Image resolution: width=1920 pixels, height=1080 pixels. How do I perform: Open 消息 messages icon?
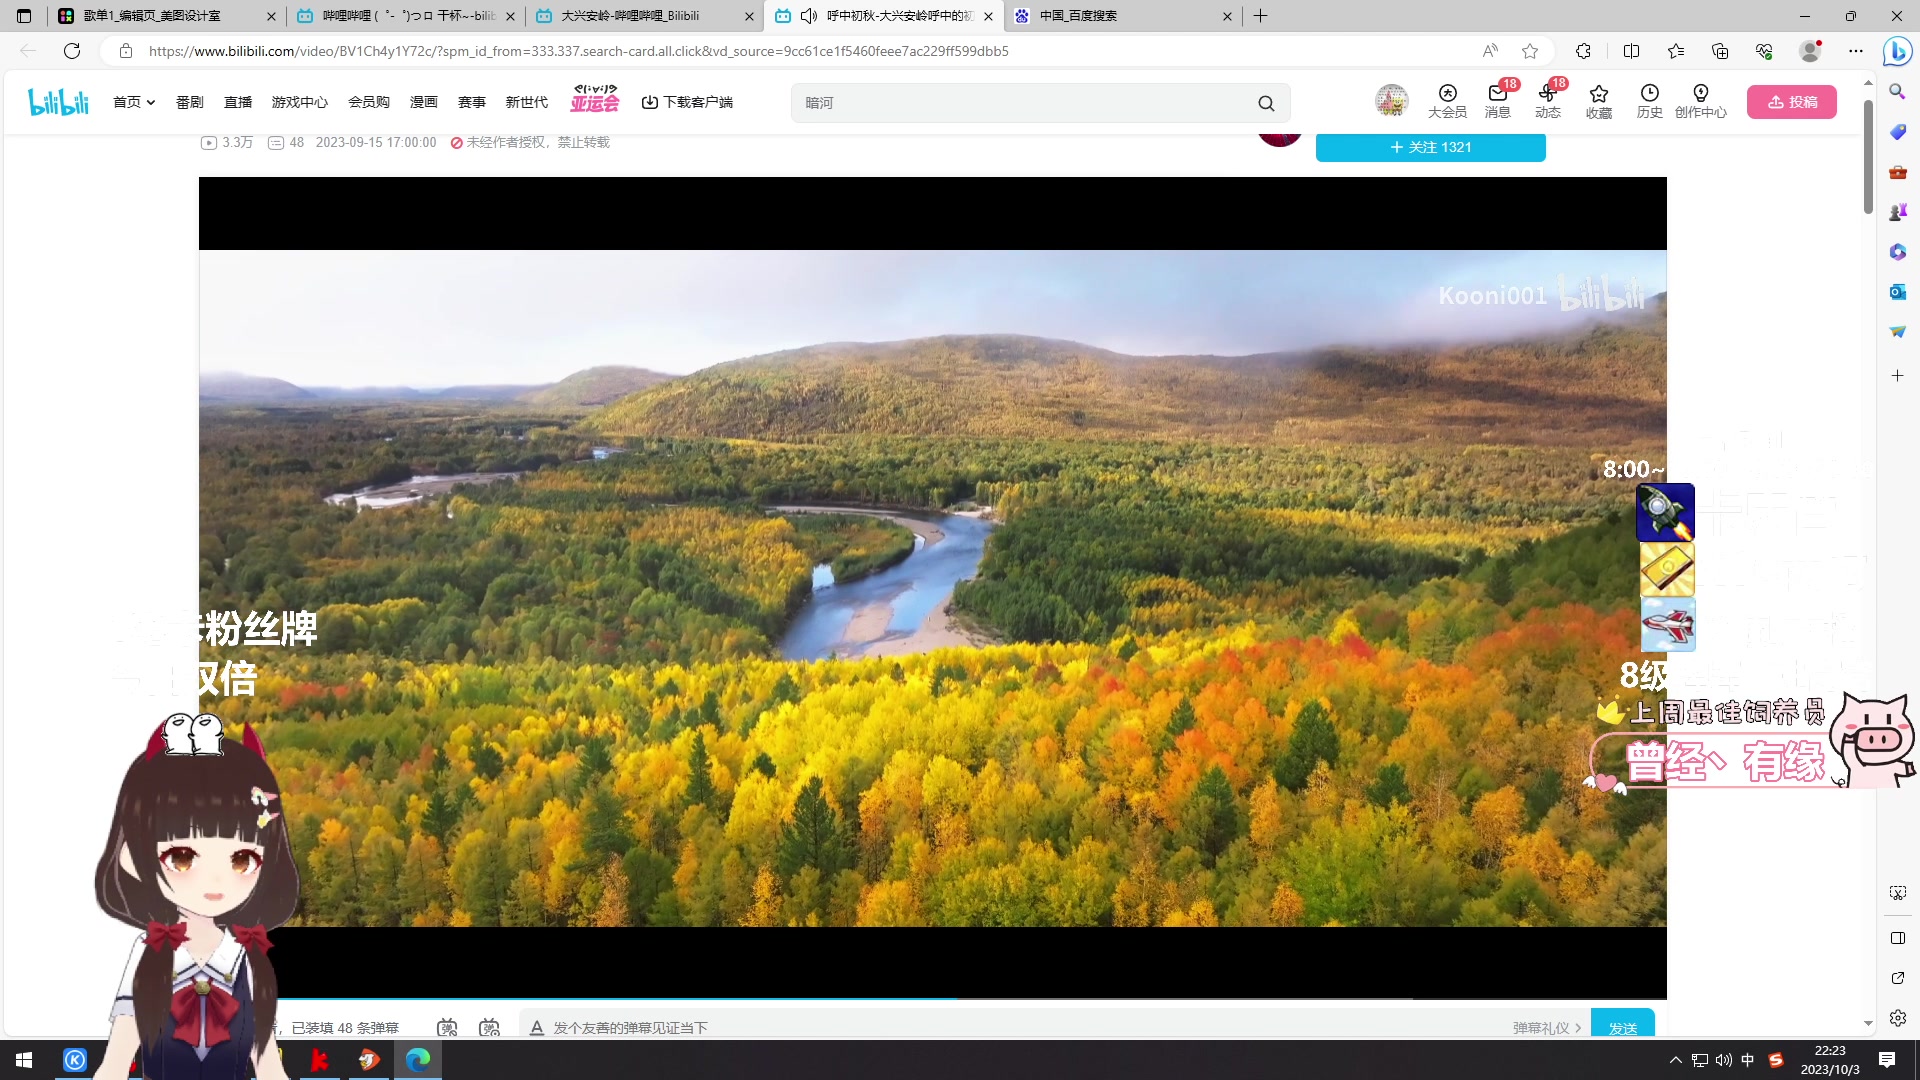pyautogui.click(x=1498, y=102)
